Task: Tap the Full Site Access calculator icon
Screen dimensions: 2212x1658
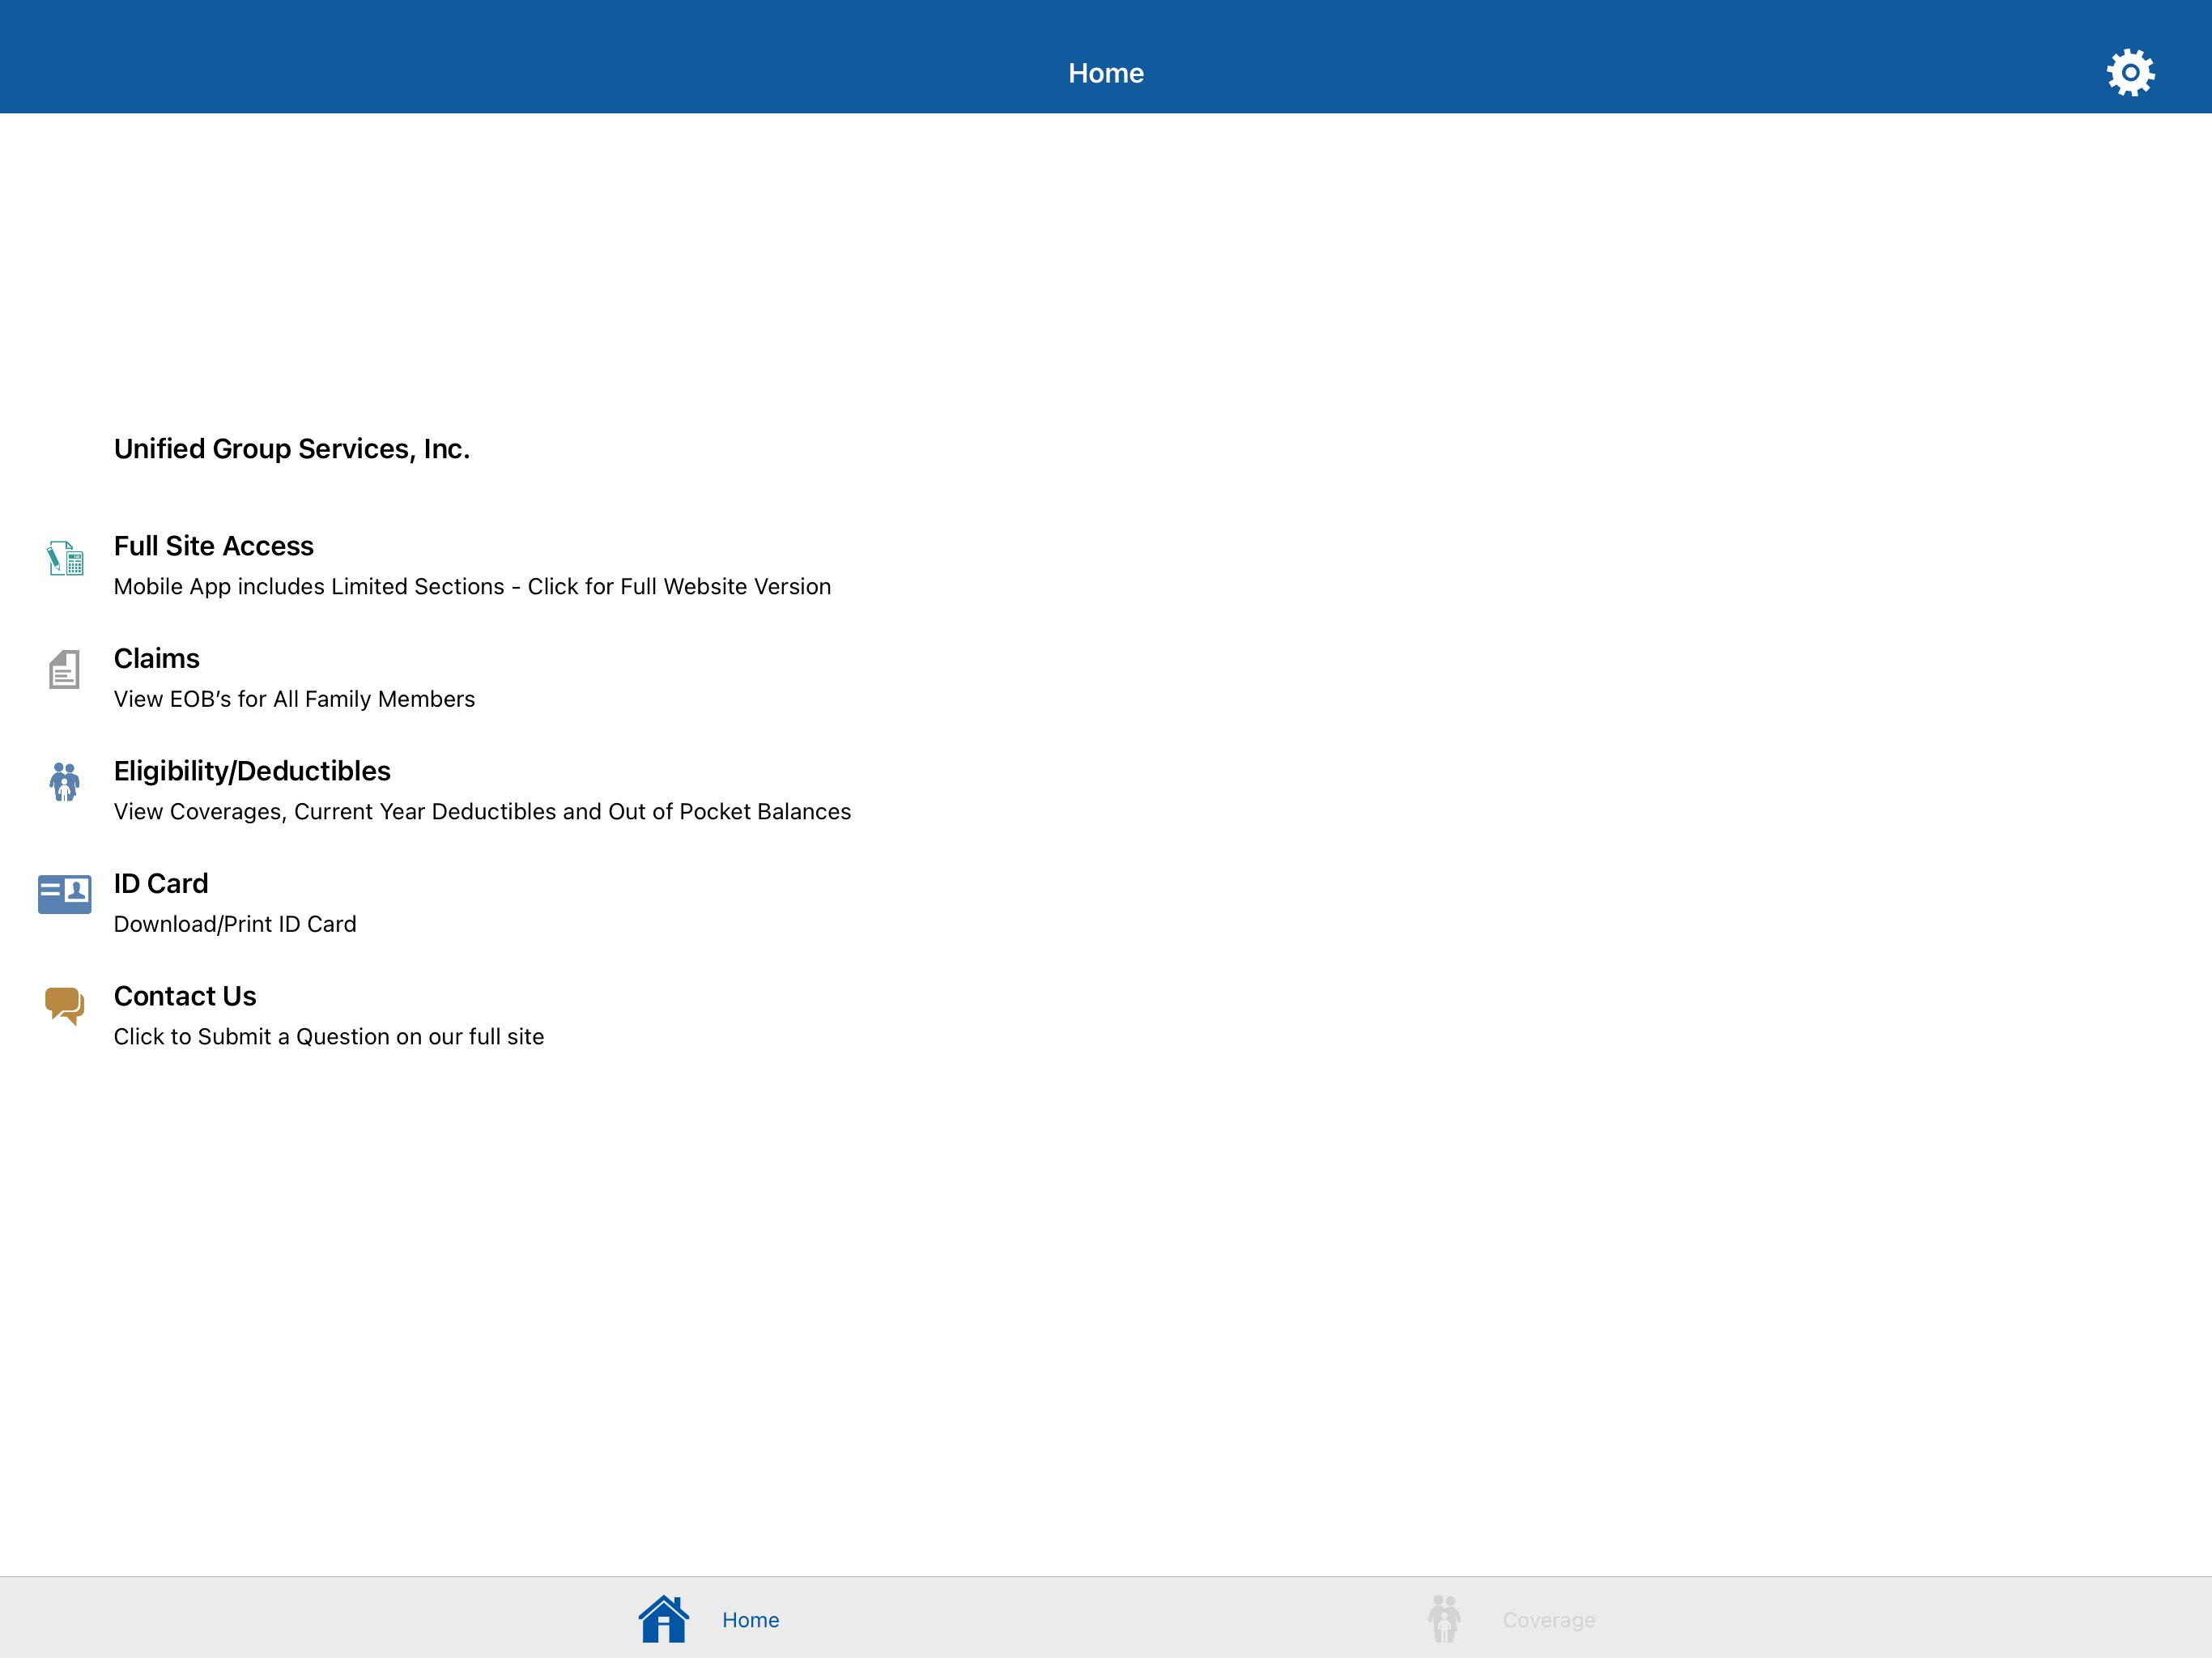Action: pos(65,558)
